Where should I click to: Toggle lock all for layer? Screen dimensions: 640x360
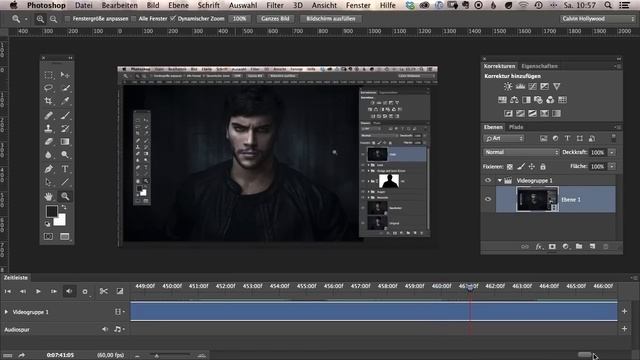coord(543,167)
